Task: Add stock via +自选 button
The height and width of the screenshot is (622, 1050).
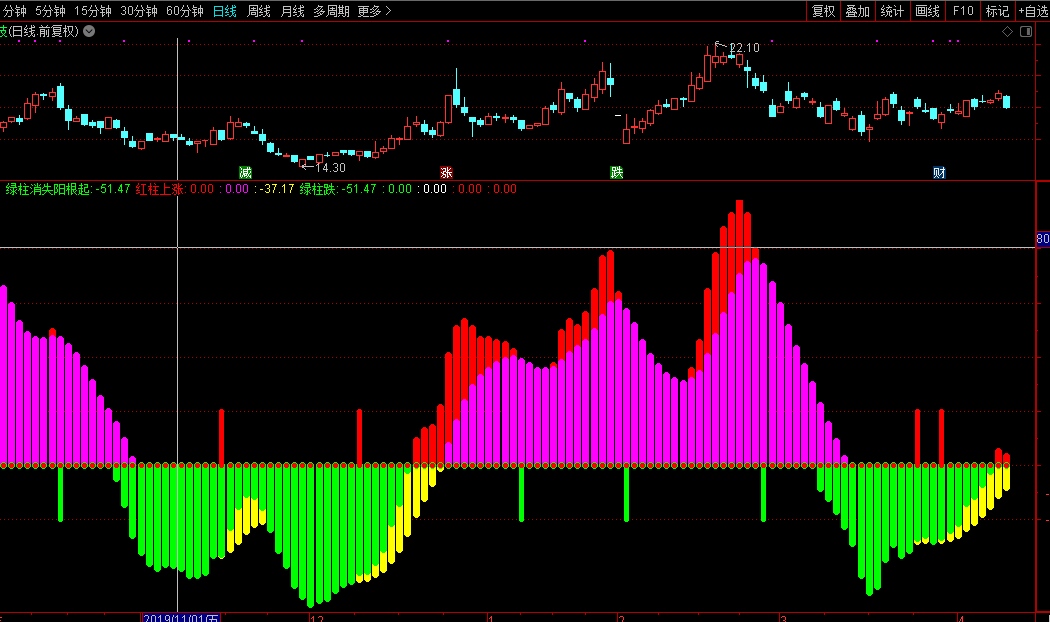Action: tap(1033, 11)
